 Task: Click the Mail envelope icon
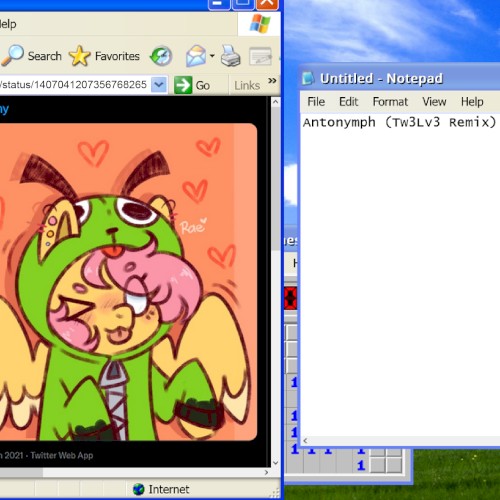196,56
